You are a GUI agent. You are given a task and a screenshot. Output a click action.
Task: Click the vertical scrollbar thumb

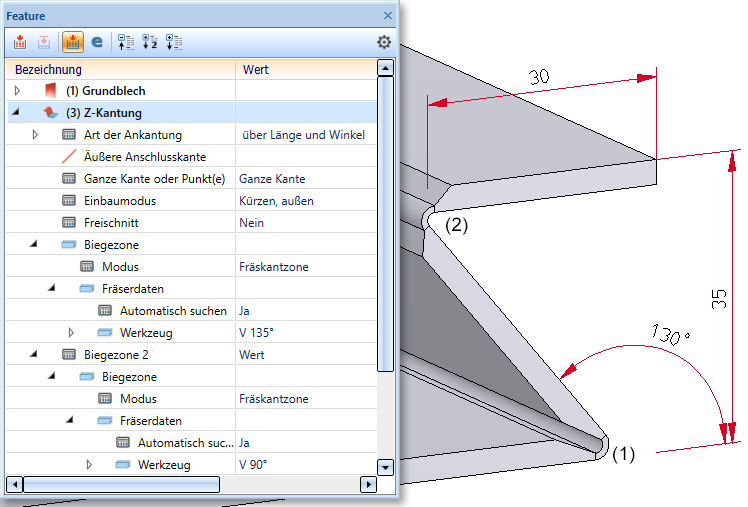[385, 224]
